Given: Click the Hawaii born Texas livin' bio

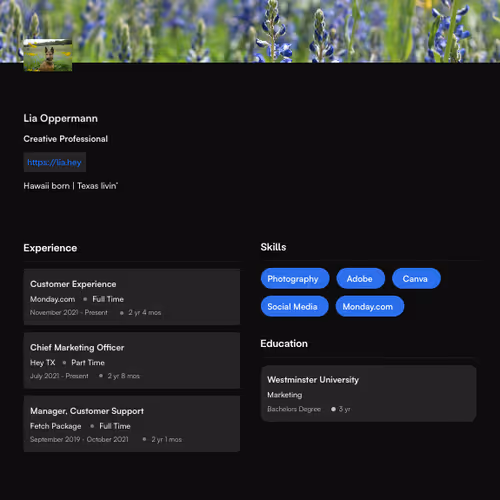Looking at the screenshot, I should click(71, 186).
